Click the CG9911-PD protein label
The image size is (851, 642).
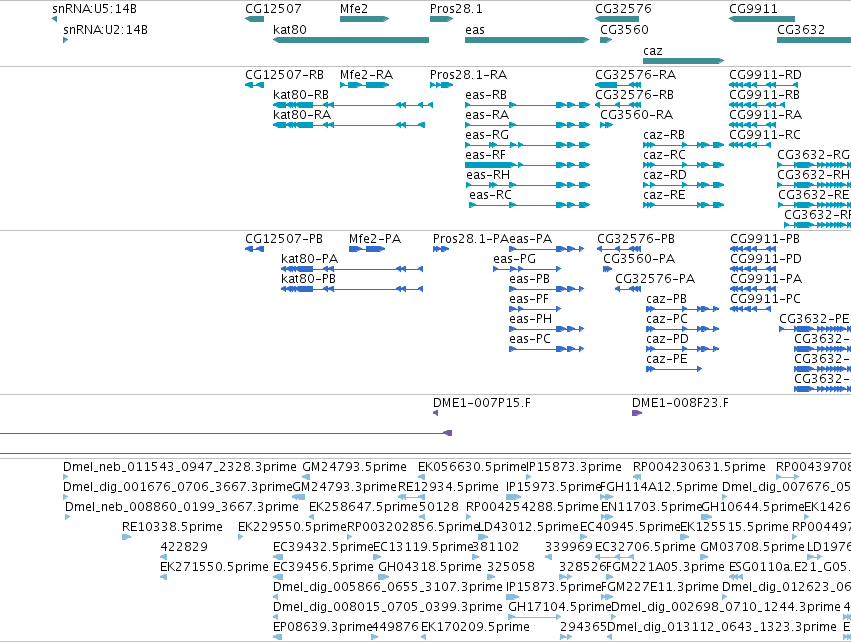click(766, 259)
